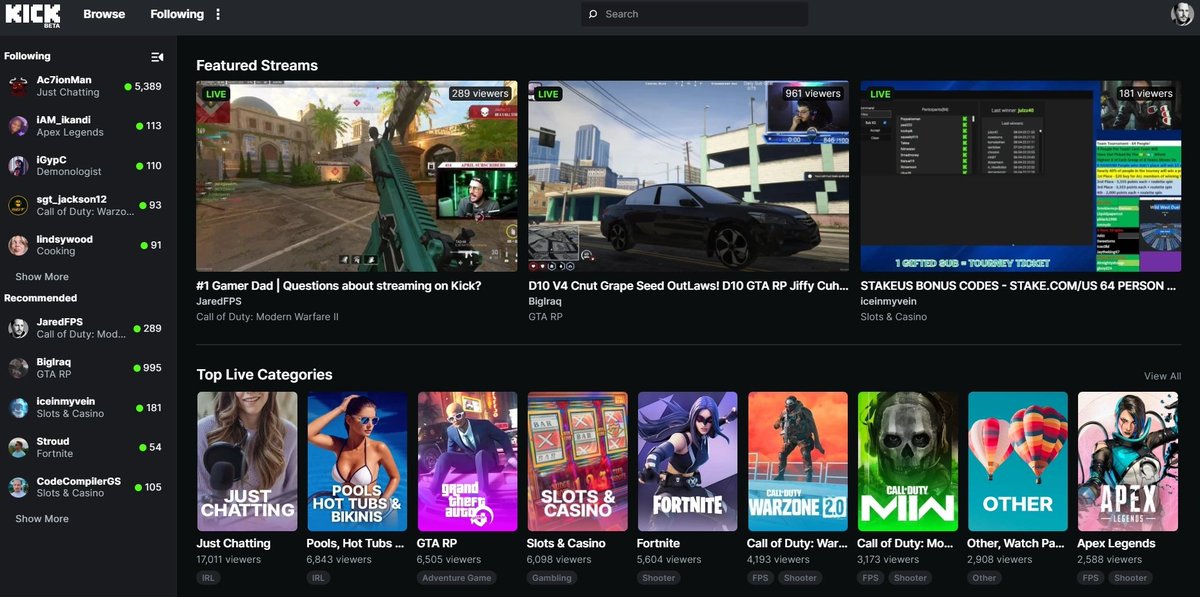Click iGypC's avatar in sidebar

click(18, 166)
